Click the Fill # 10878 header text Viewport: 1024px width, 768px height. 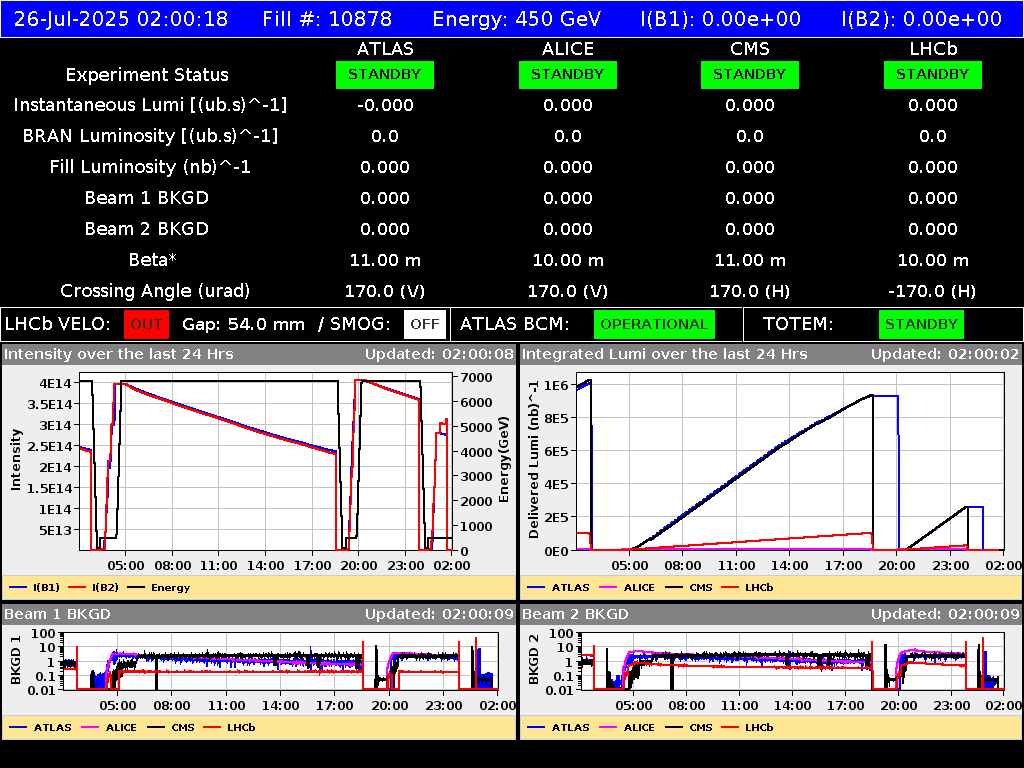point(327,19)
